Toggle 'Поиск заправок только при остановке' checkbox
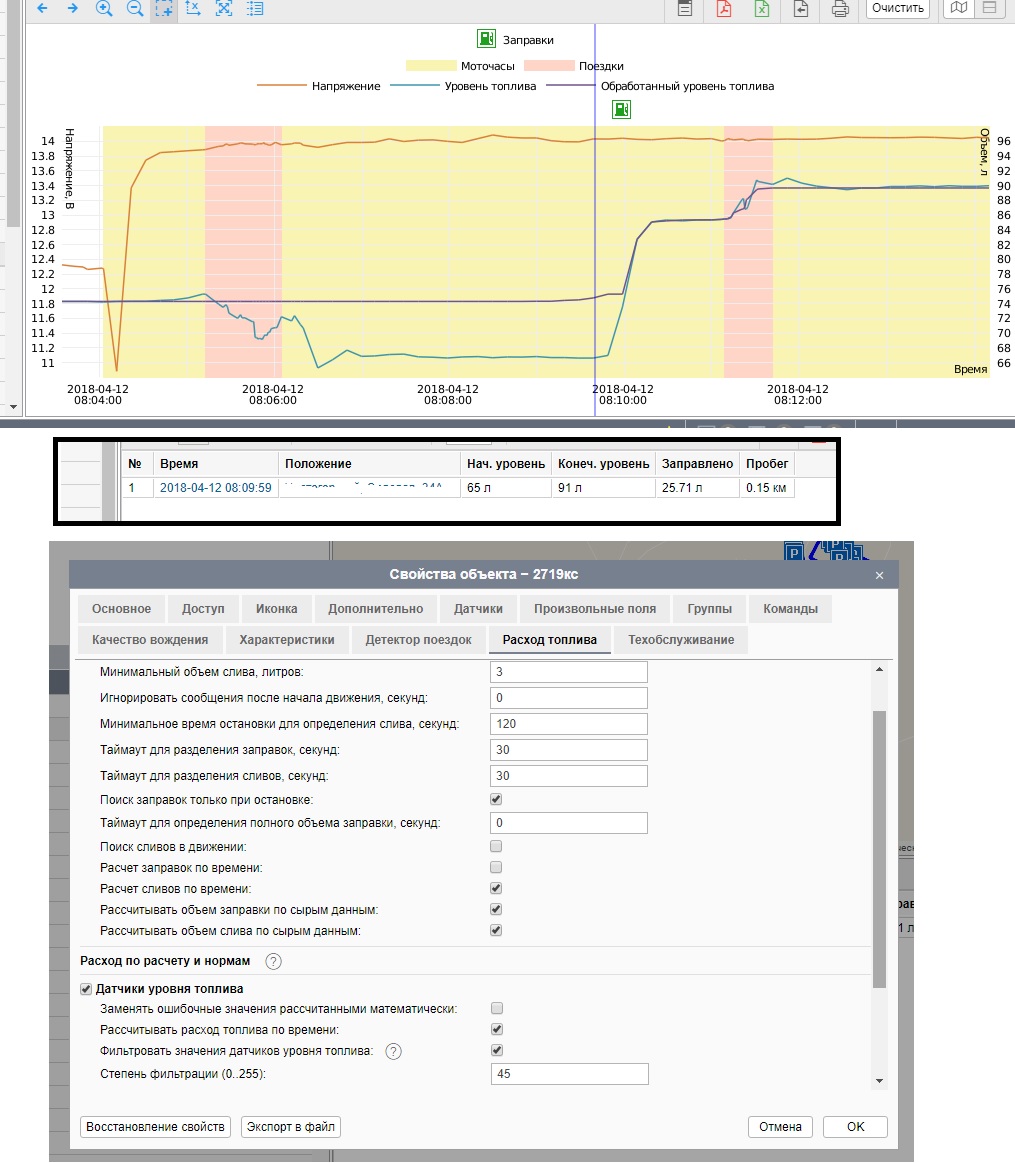Image resolution: width=1015 pixels, height=1163 pixels. click(x=496, y=800)
